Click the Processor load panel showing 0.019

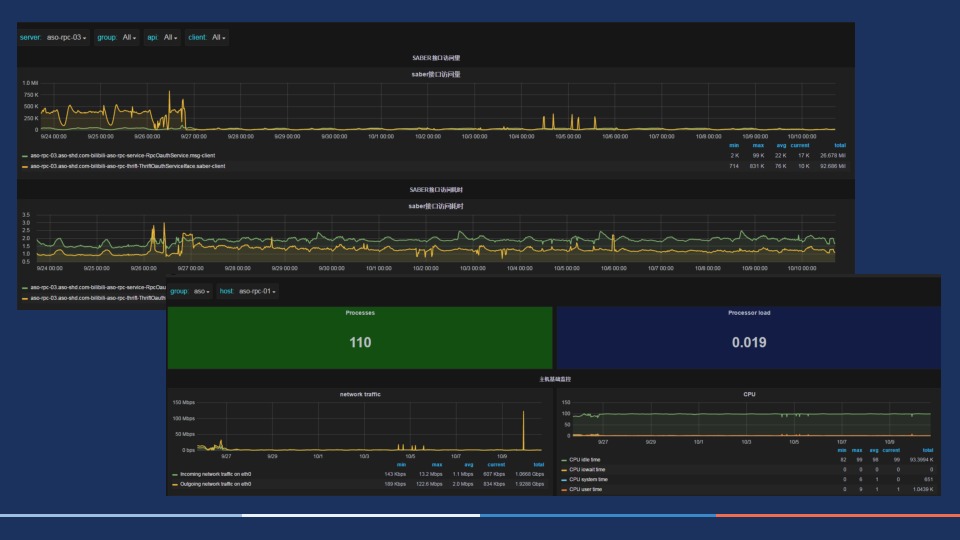coord(749,338)
